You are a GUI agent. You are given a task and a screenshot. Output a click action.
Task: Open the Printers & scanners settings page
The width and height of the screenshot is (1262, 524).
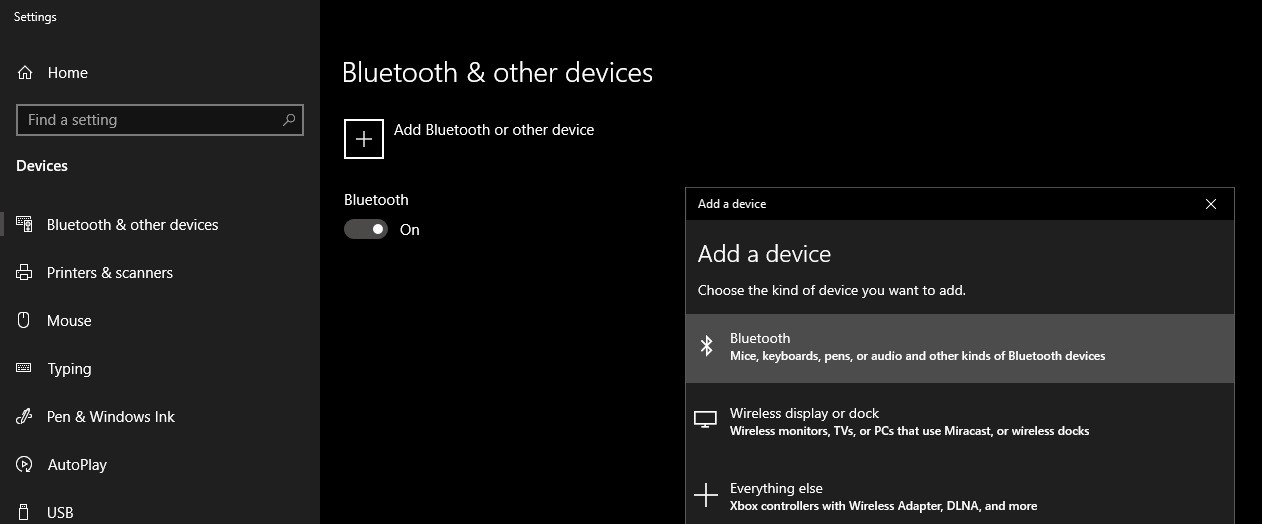pyautogui.click(x=110, y=273)
